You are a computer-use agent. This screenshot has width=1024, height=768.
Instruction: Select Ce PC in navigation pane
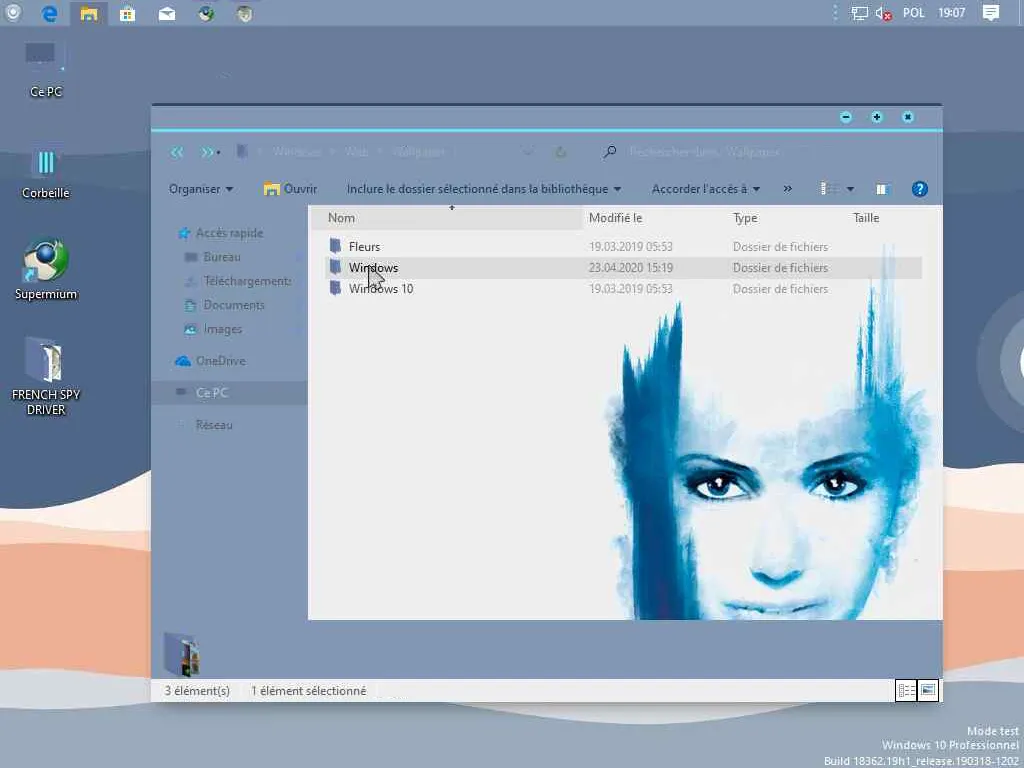(x=229, y=392)
